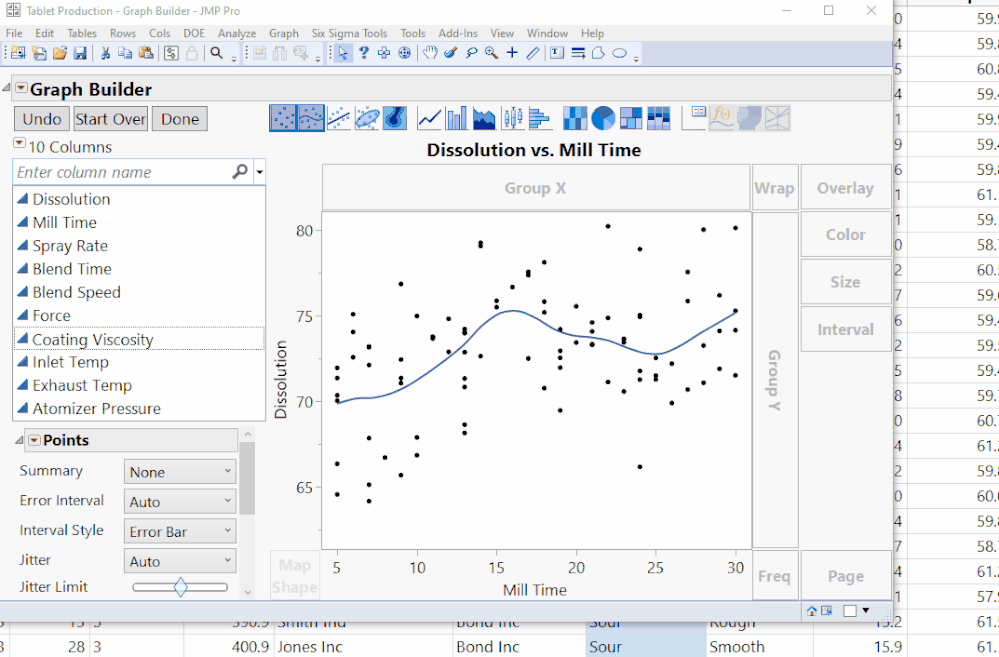999x657 pixels.
Task: Click the Cut scissors icon
Action: point(106,54)
